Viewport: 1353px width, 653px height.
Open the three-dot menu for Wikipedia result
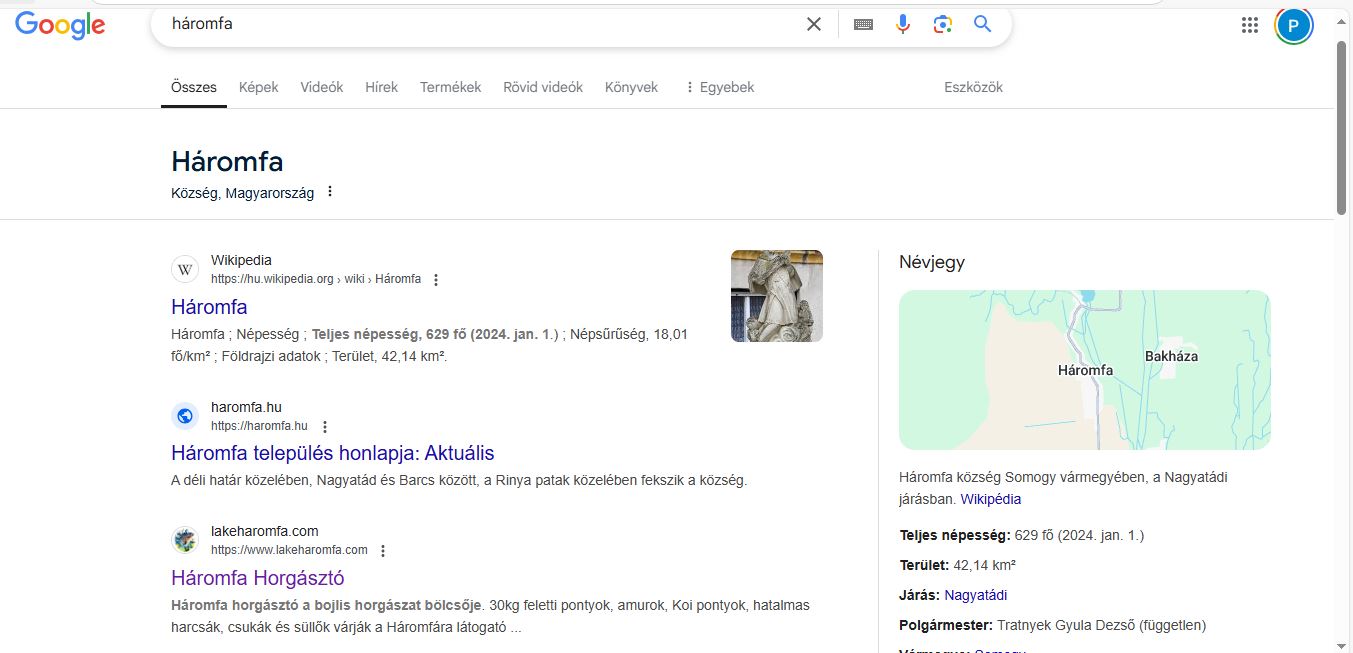(x=435, y=280)
